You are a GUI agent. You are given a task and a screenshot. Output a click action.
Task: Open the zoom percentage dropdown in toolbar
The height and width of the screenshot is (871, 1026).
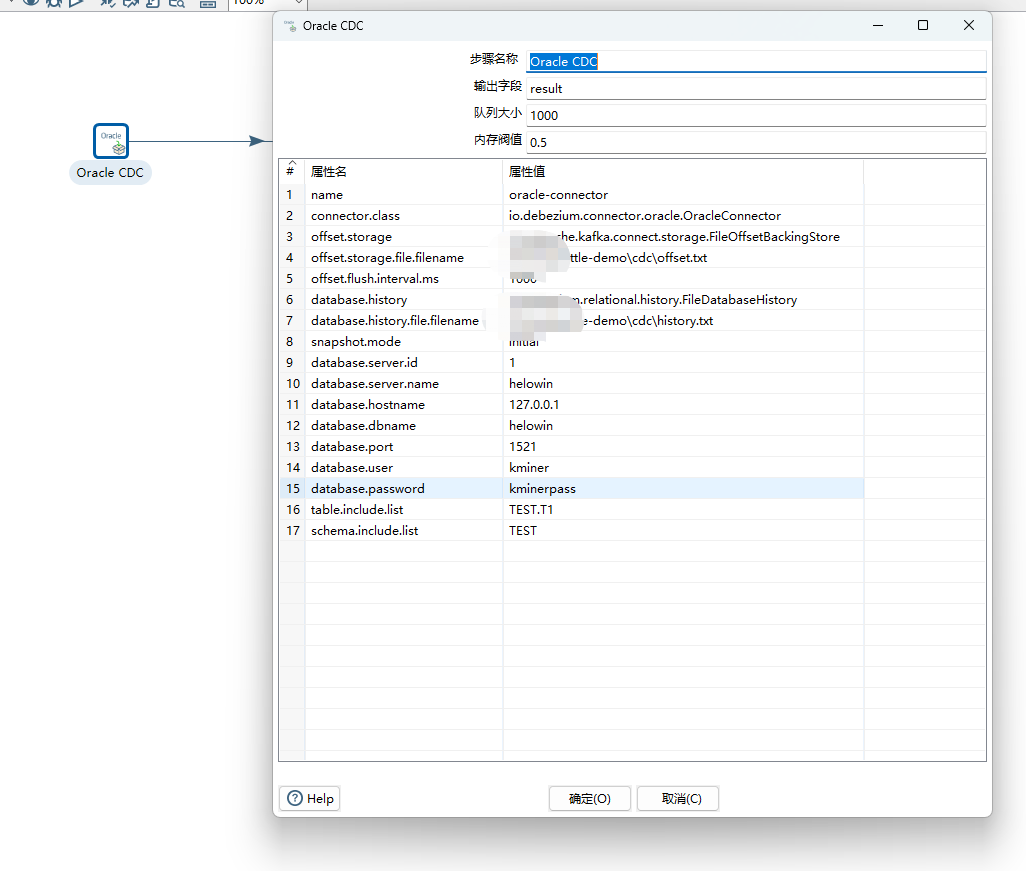(298, 2)
